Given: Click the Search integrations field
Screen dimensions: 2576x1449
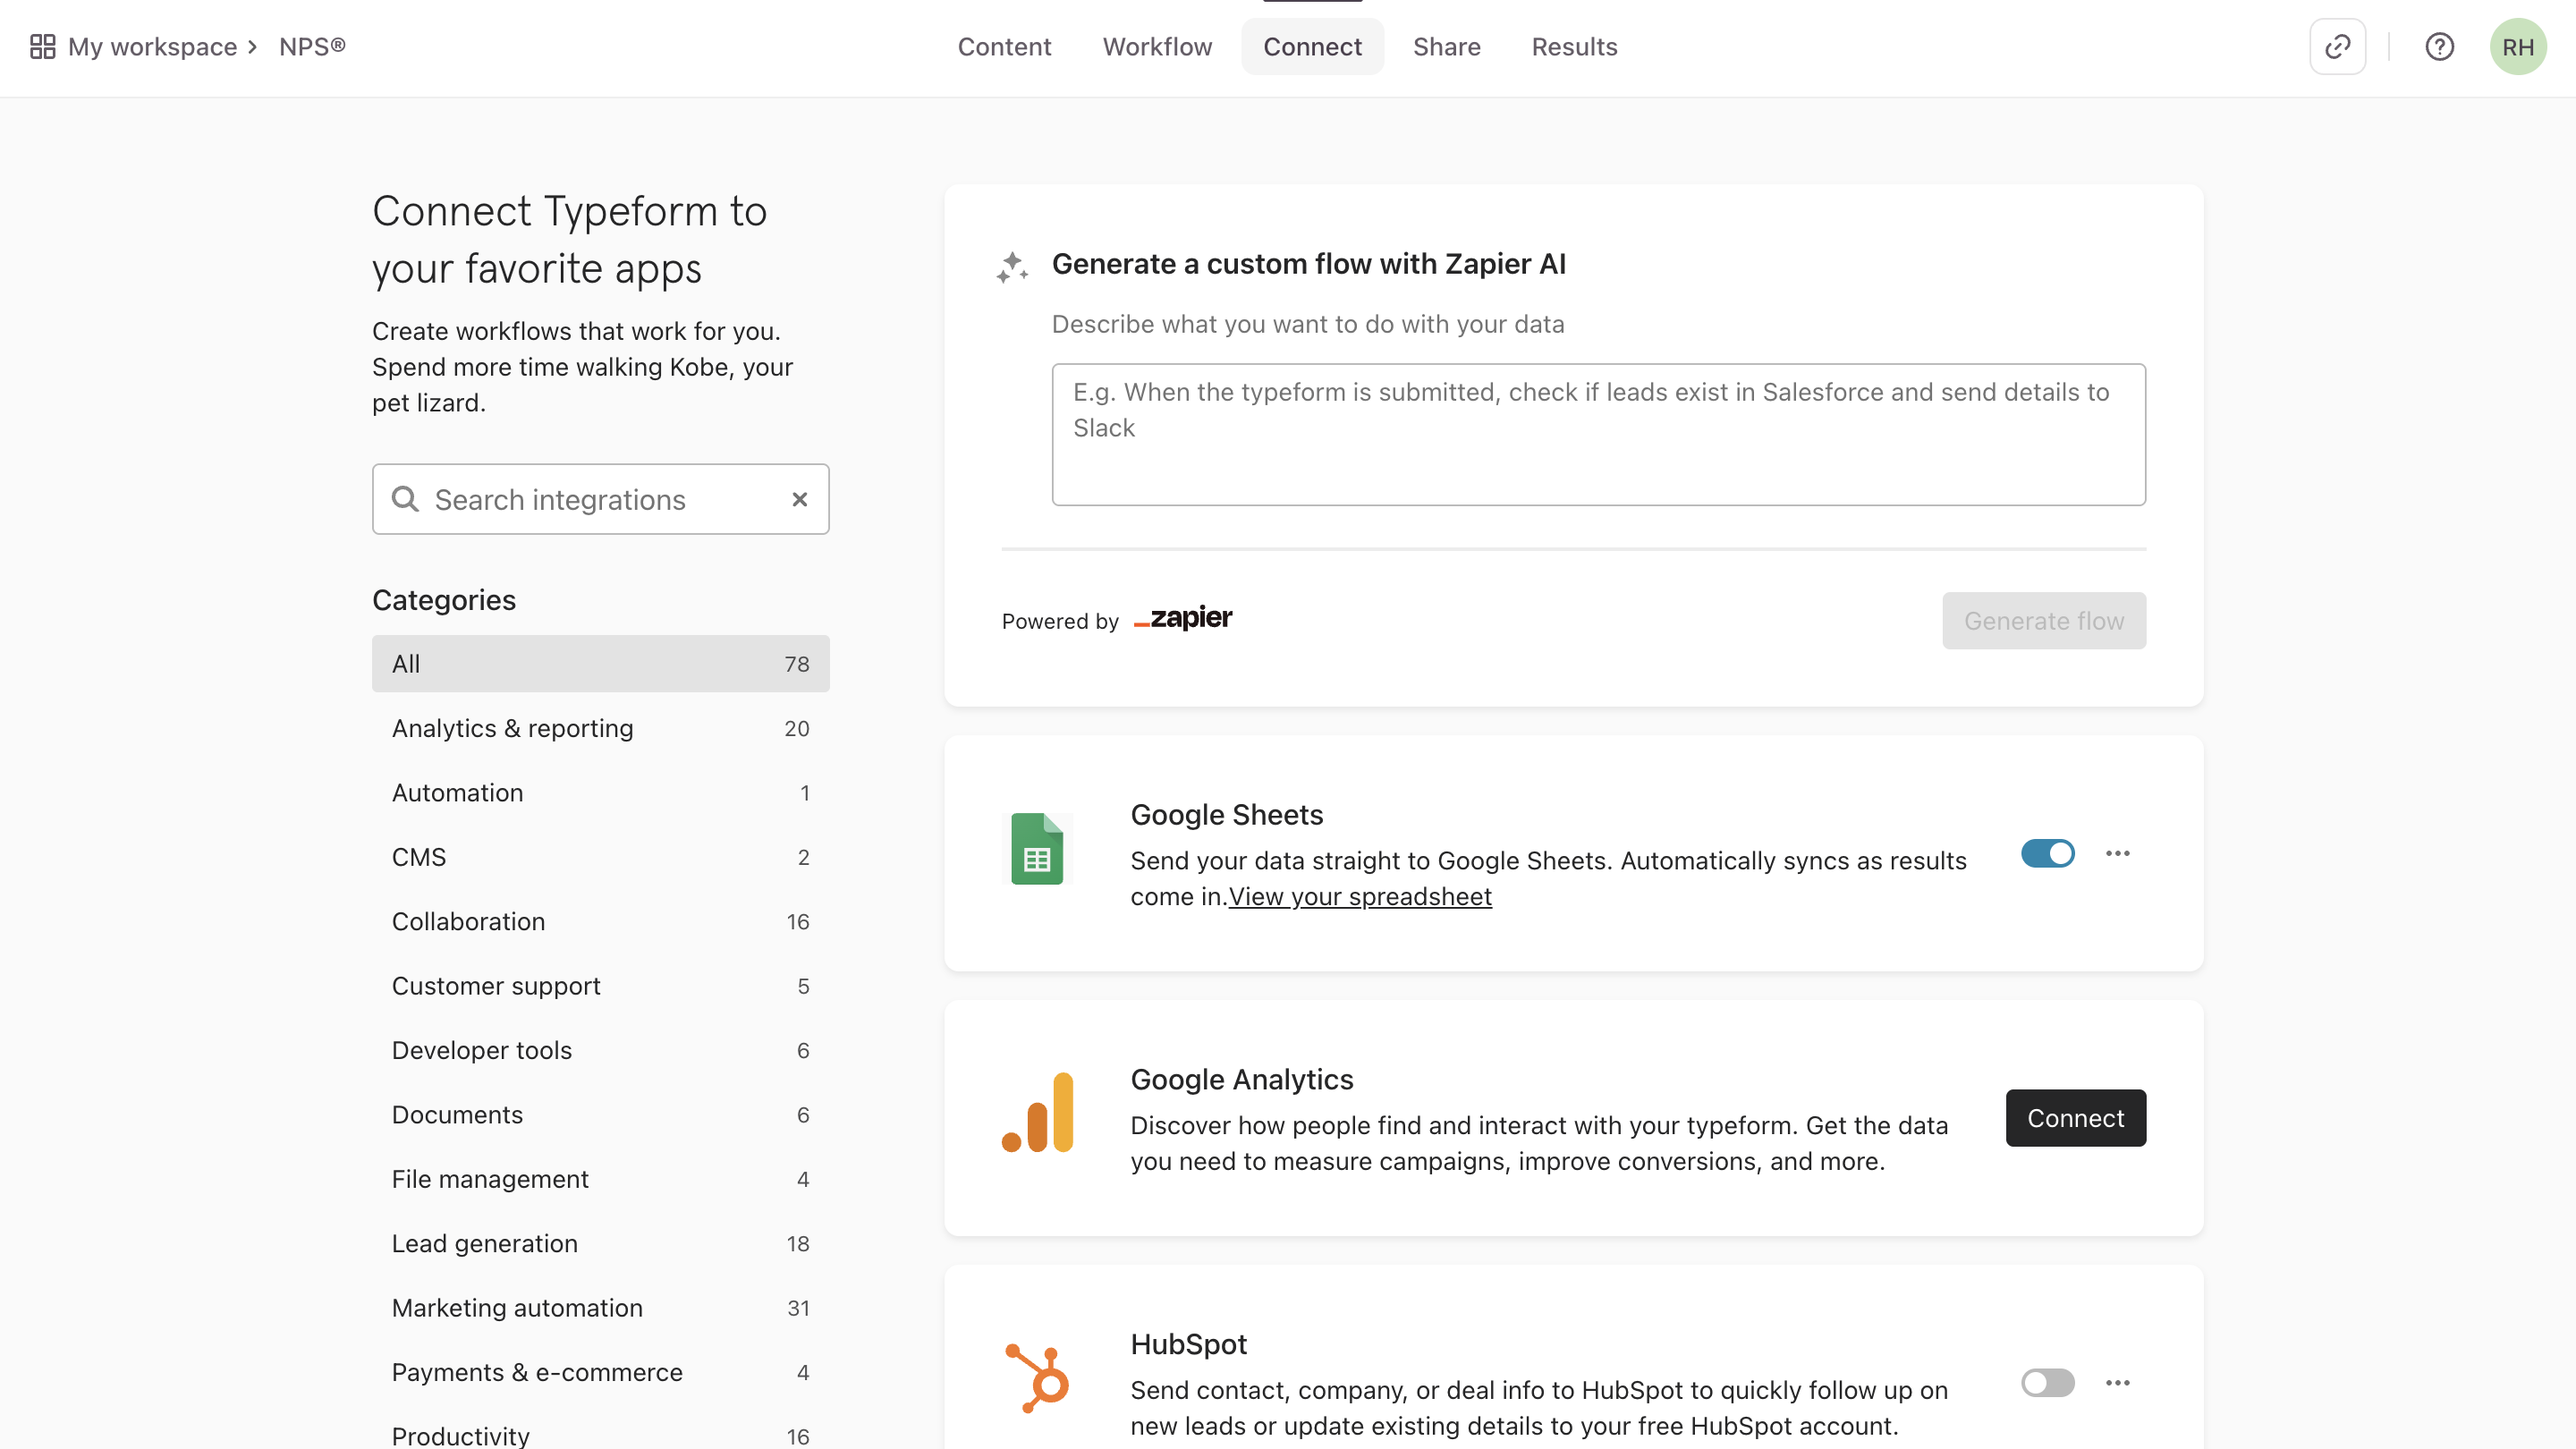Looking at the screenshot, I should tap(600, 499).
